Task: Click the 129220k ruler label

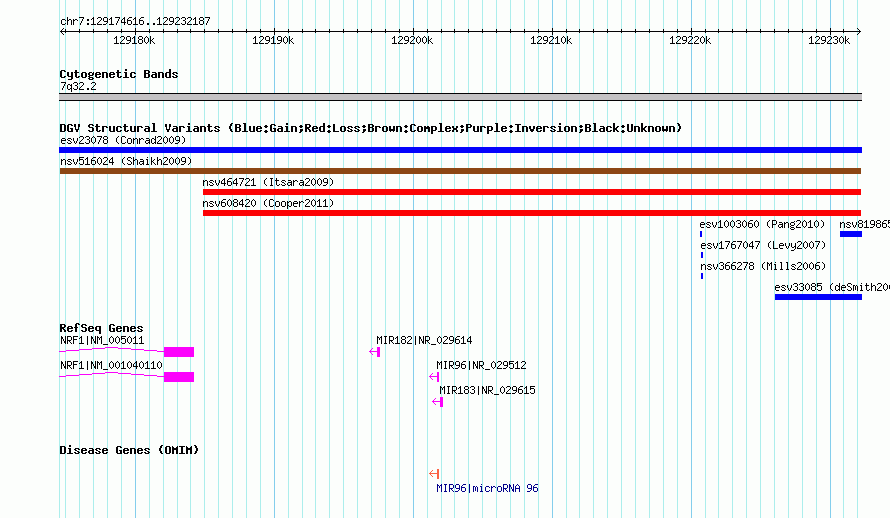Action: 690,40
